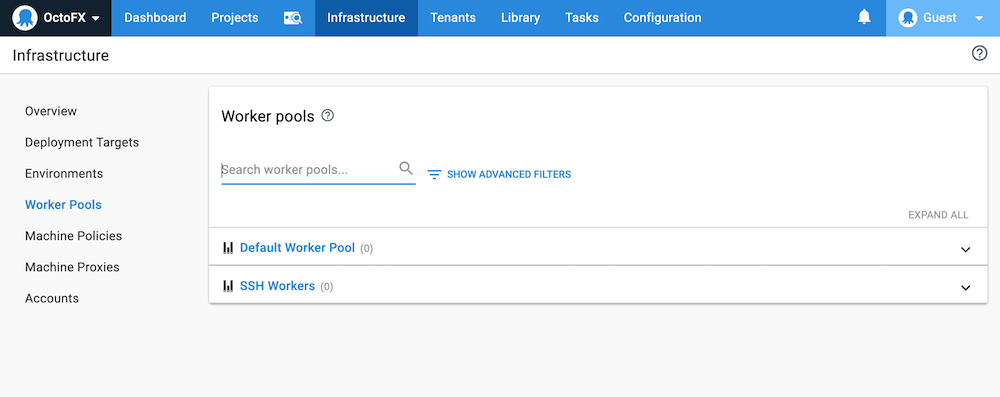Viewport: 1000px width, 397px height.
Task: Click the SSH Workers pool icon
Action: [x=228, y=286]
